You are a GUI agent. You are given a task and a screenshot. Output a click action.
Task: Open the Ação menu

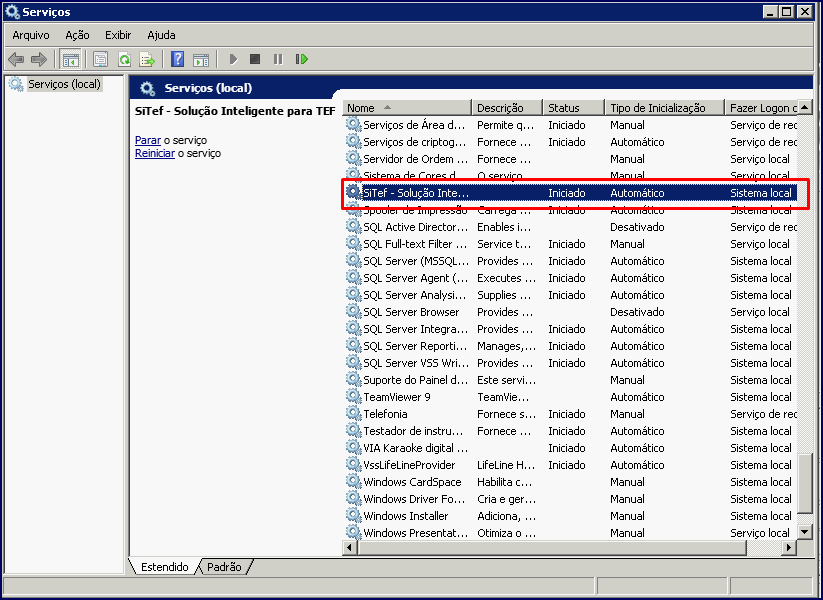[x=77, y=35]
